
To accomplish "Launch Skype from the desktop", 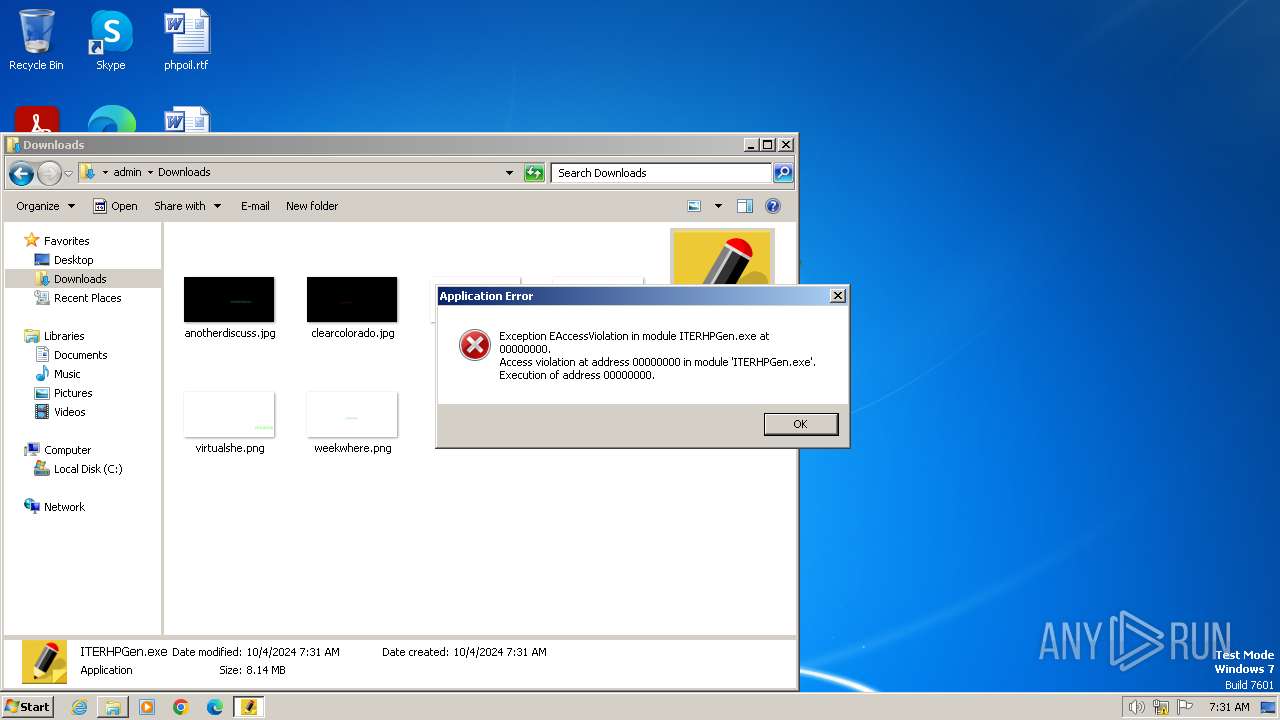I will click(x=111, y=40).
